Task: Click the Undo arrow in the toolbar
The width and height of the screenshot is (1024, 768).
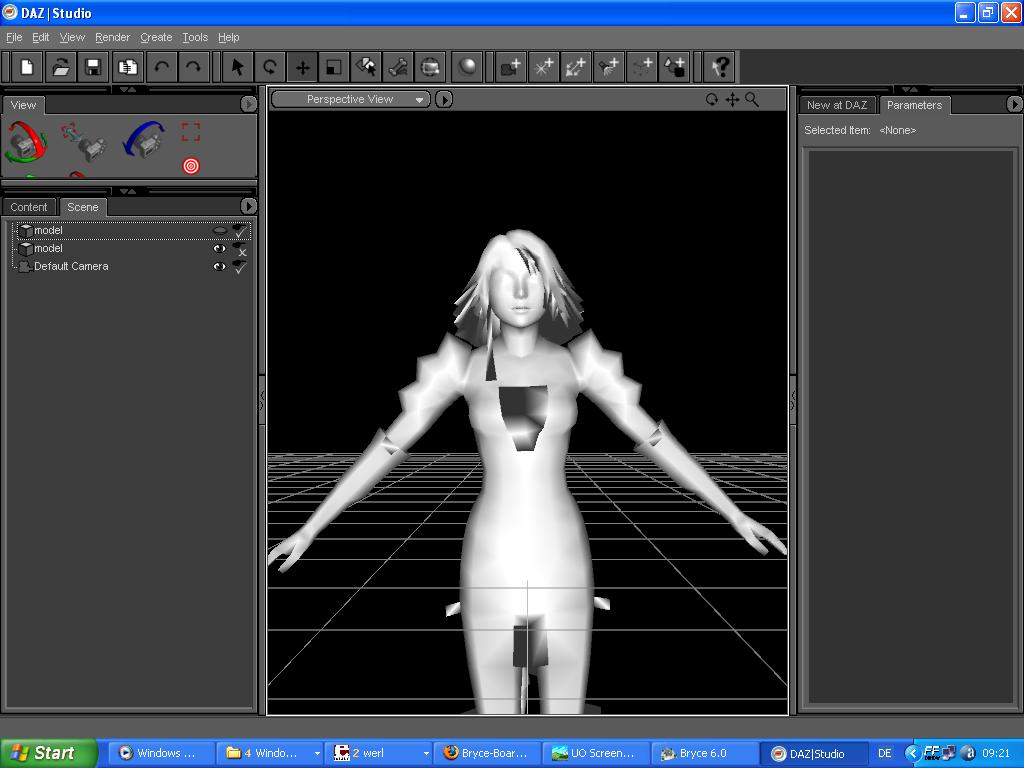Action: click(160, 67)
